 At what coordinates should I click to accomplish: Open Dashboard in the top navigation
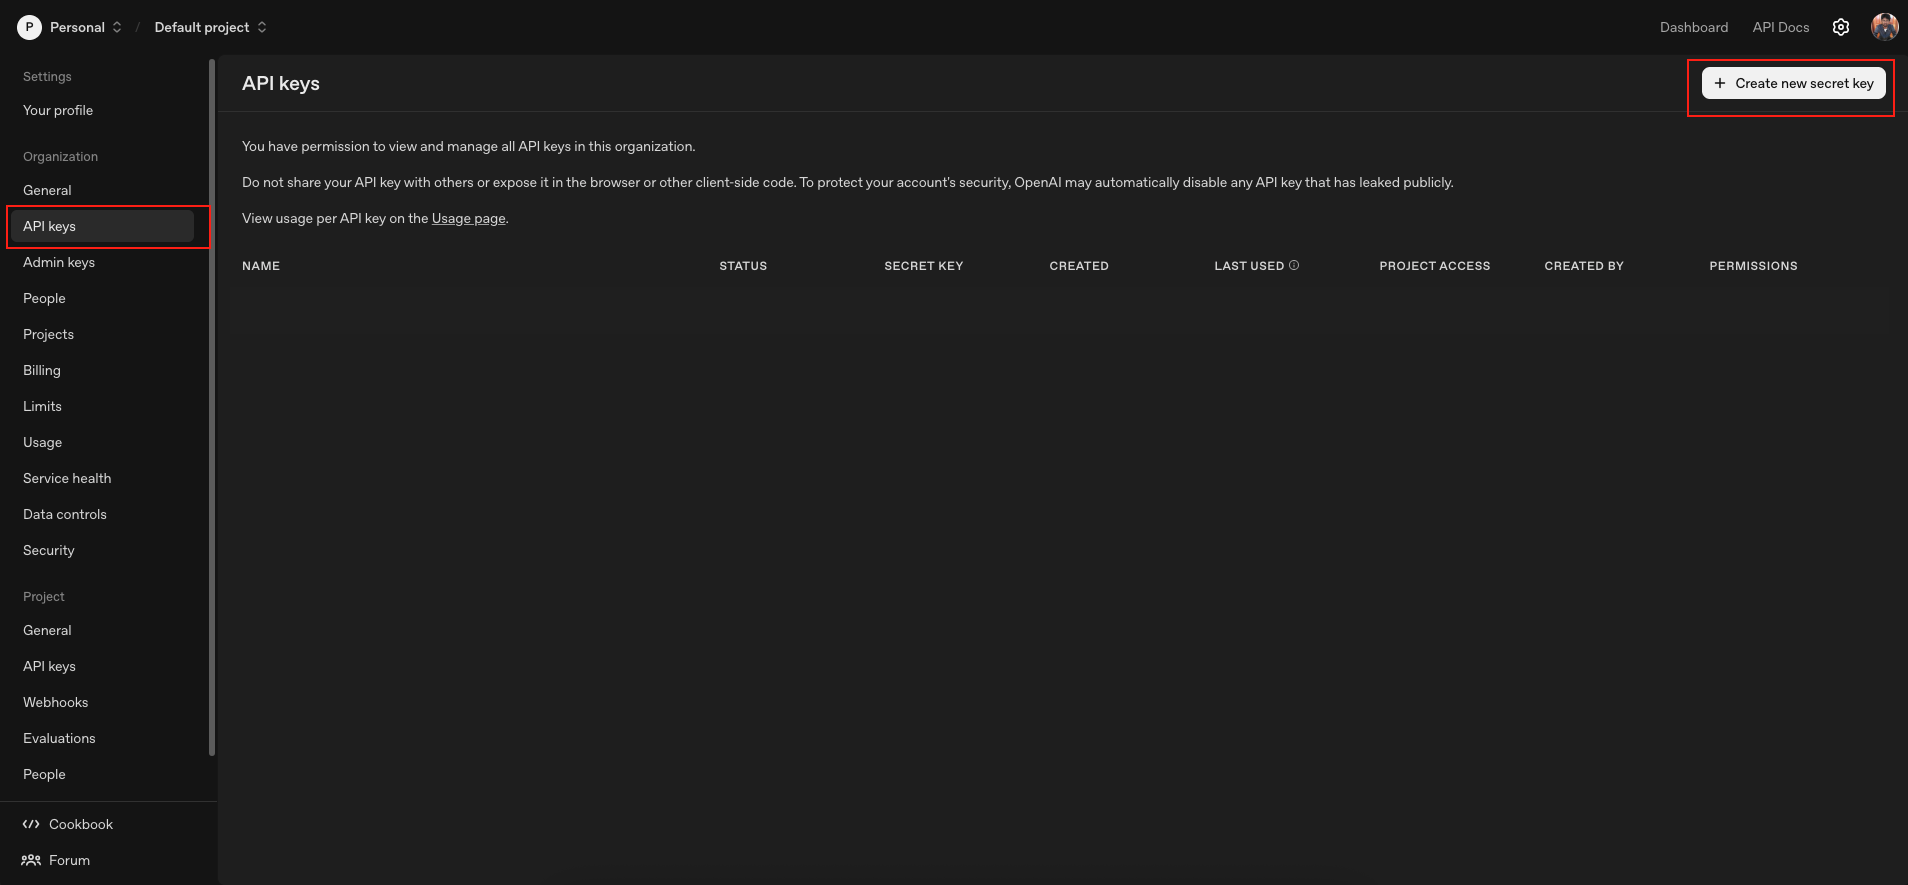pyautogui.click(x=1694, y=27)
